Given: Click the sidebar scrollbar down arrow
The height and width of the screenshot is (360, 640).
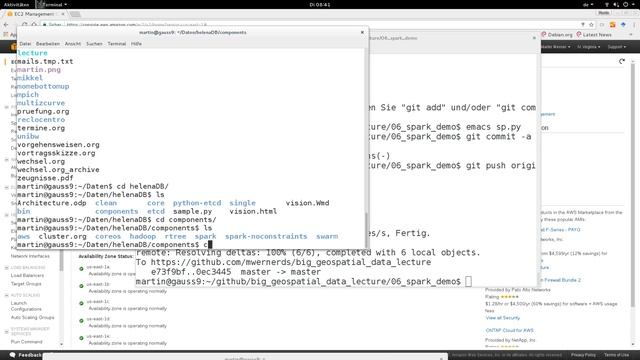Looking at the screenshot, I should click(62, 345).
